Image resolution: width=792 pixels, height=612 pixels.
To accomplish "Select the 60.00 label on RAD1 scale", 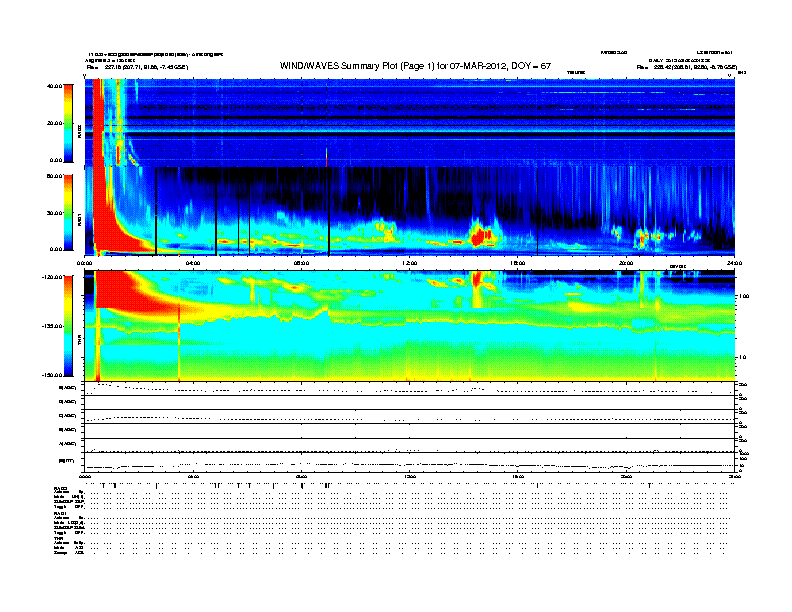I will pos(54,176).
